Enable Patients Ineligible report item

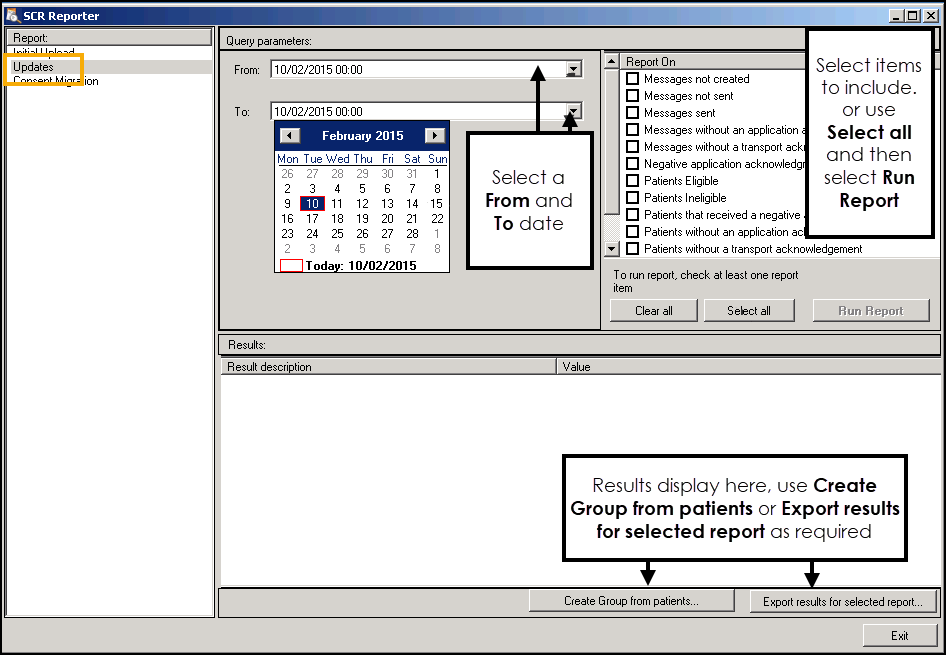point(632,198)
